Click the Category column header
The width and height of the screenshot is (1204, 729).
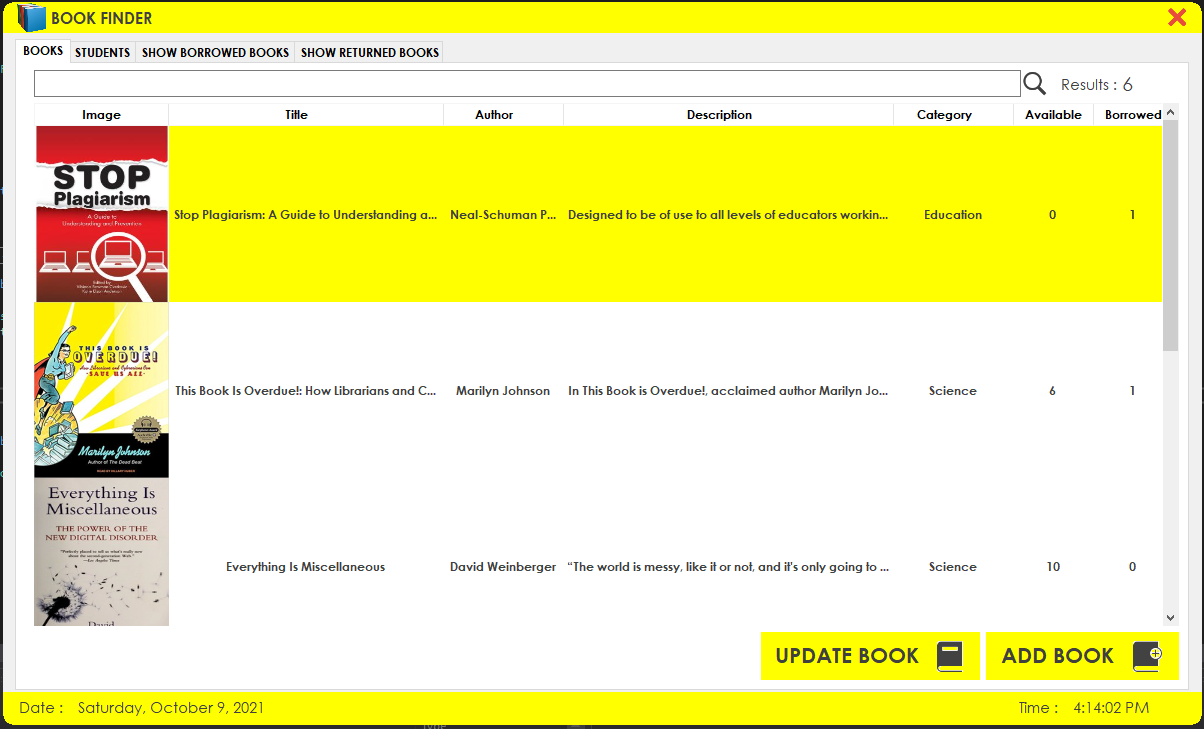pos(944,115)
